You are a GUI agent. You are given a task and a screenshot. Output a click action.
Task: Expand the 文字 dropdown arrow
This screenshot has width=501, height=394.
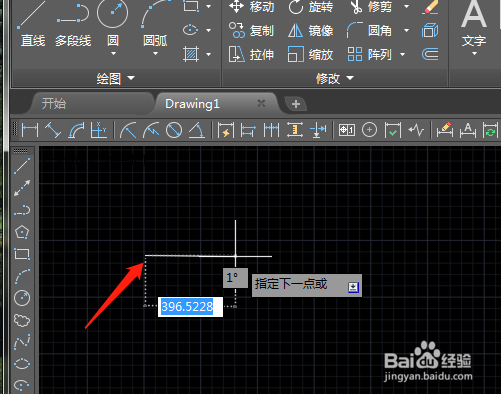pos(474,53)
